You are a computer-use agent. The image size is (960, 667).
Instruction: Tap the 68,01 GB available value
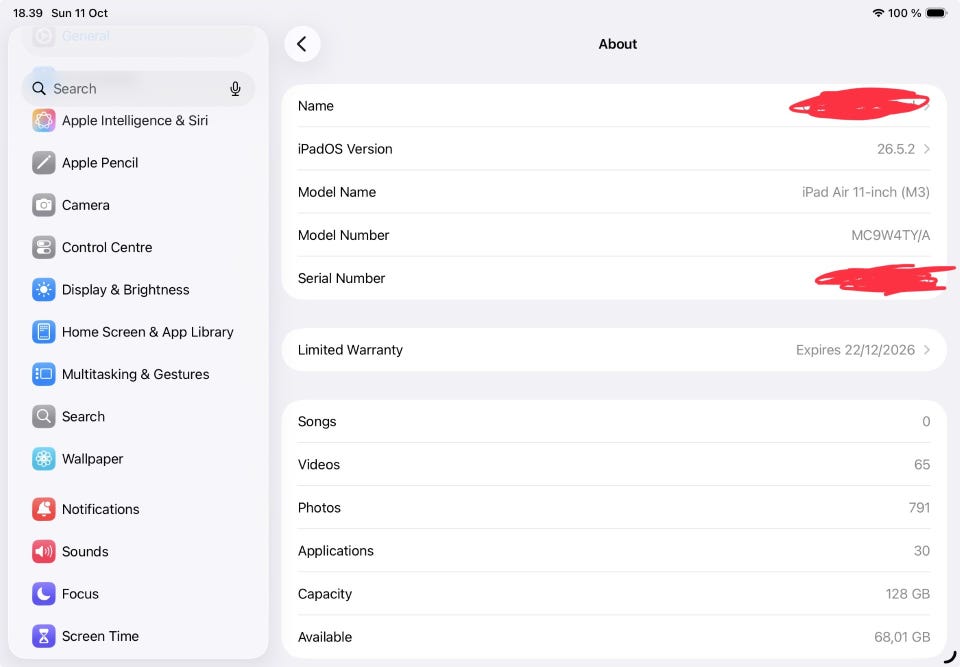[x=902, y=637]
